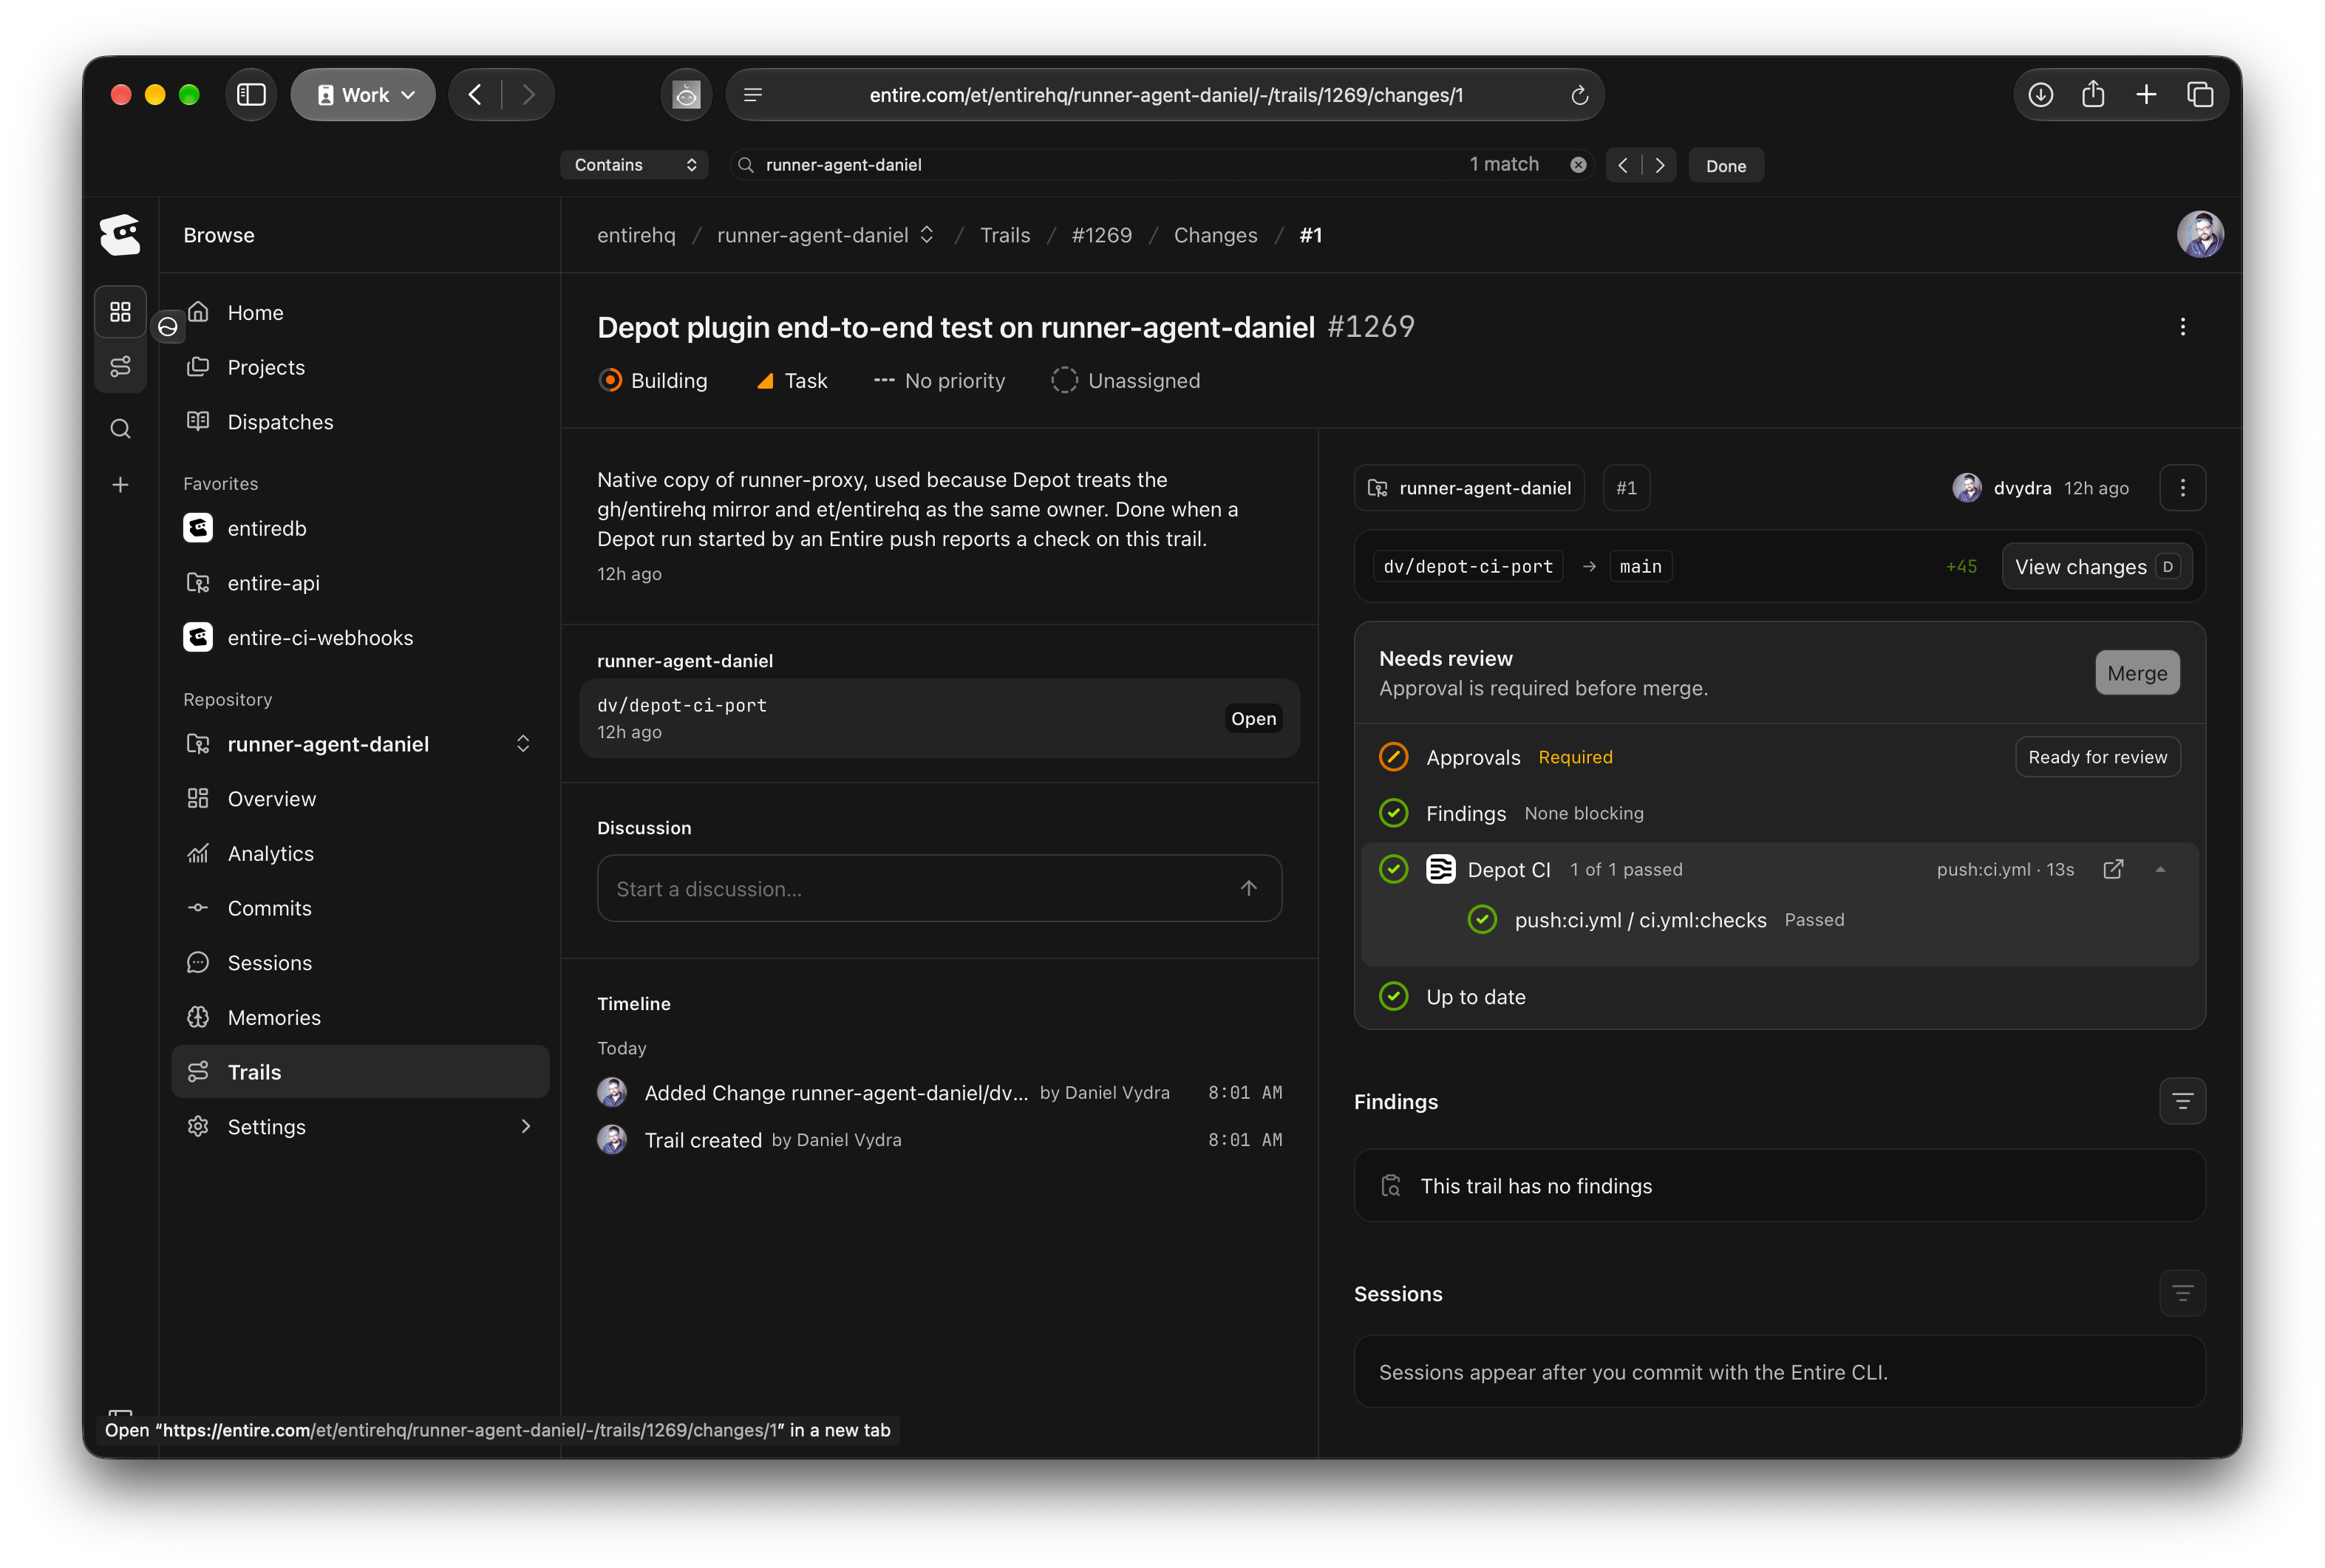
Task: Click the user avatar at top right
Action: [2200, 235]
